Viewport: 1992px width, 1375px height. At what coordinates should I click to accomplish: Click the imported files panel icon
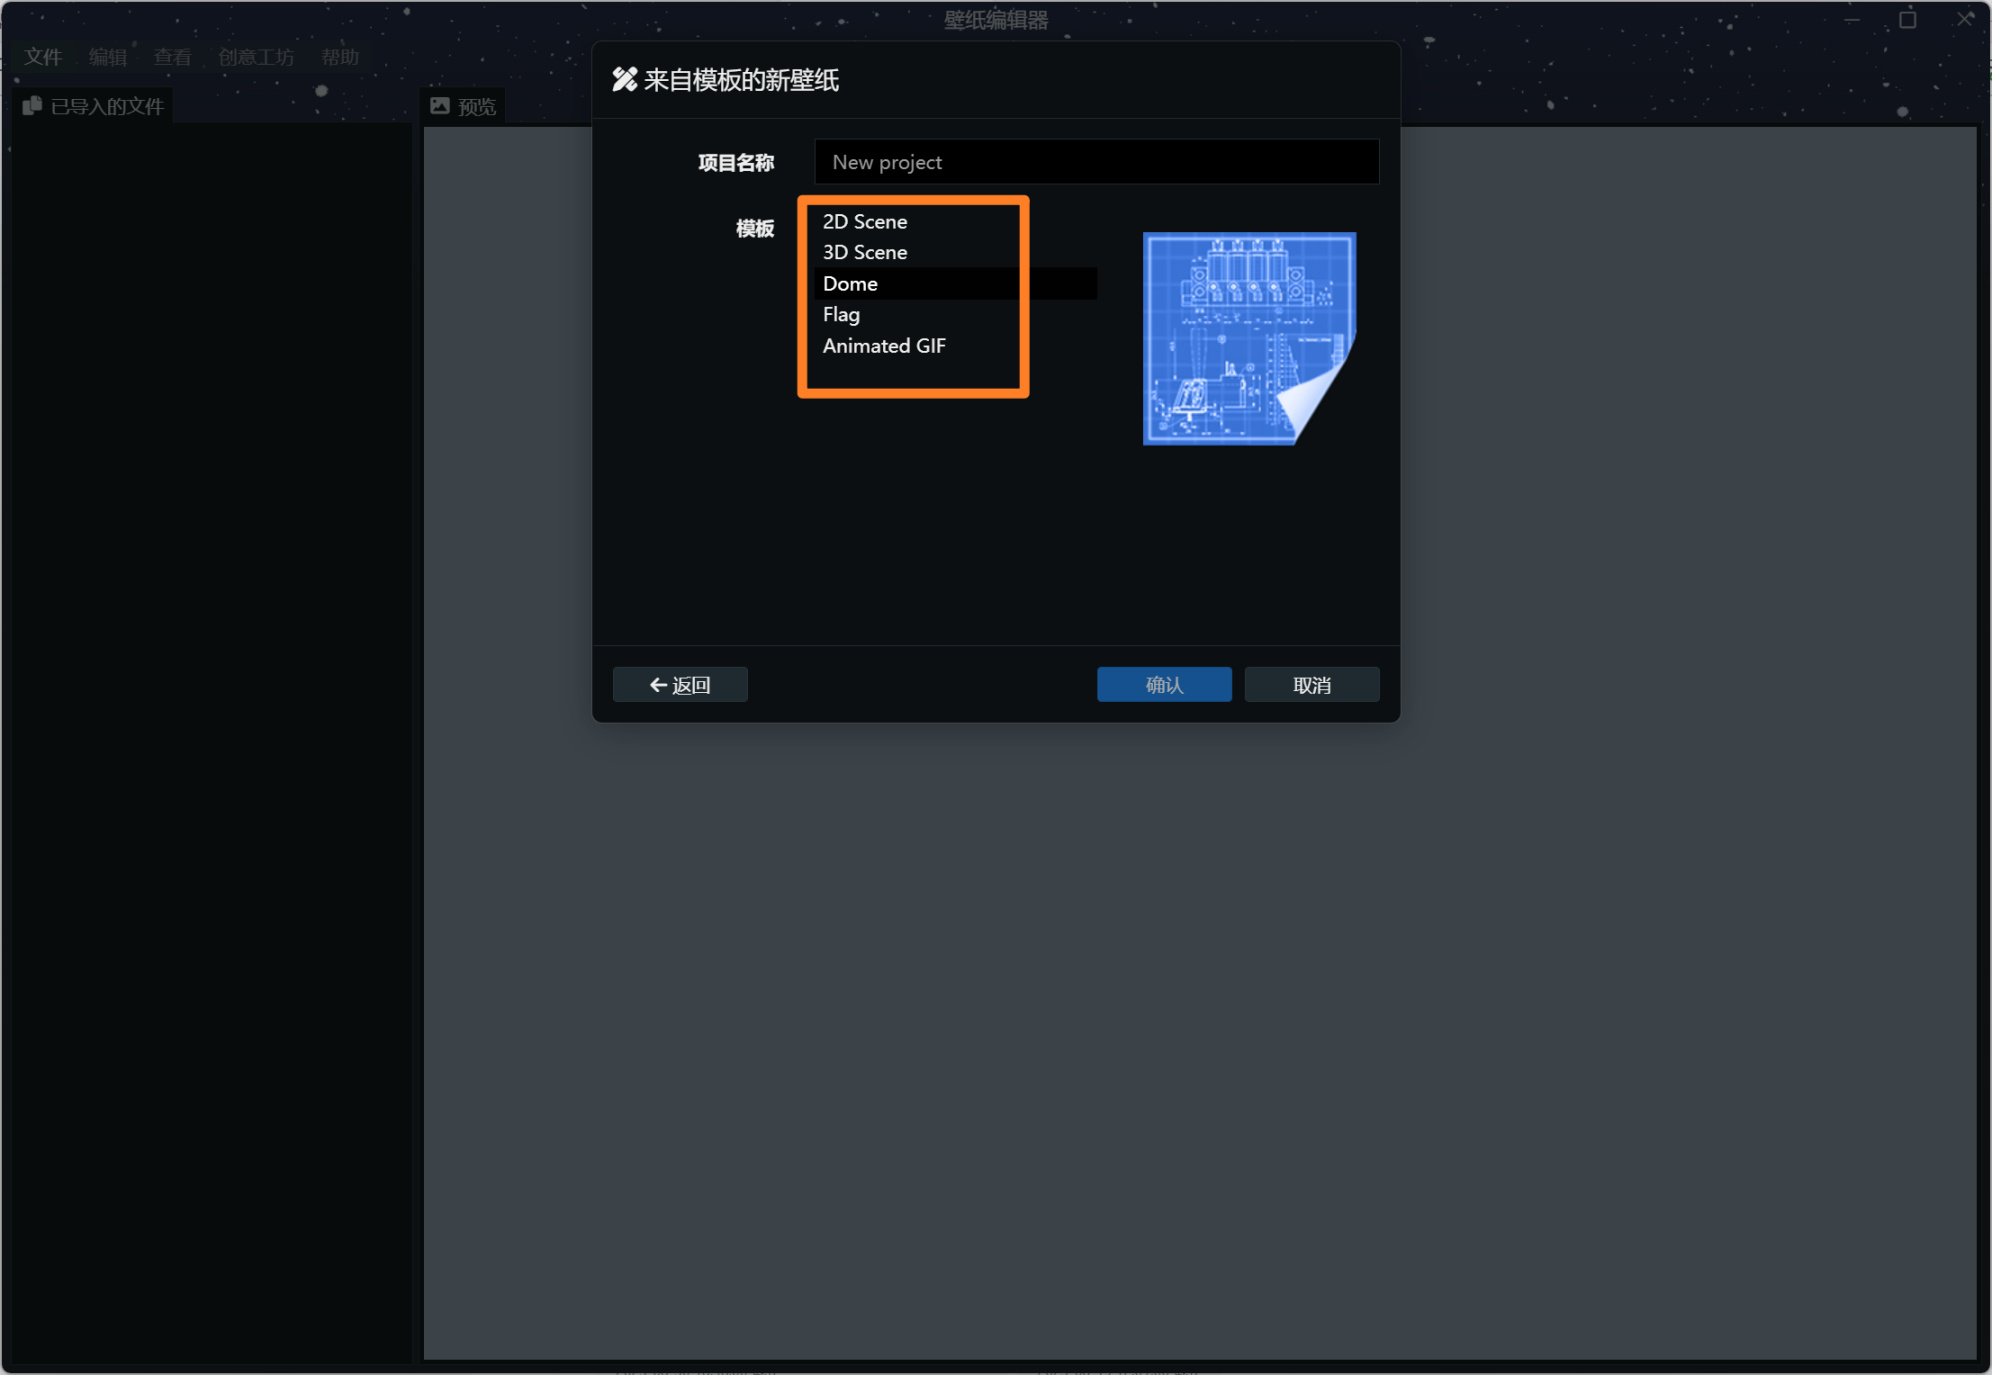point(32,106)
